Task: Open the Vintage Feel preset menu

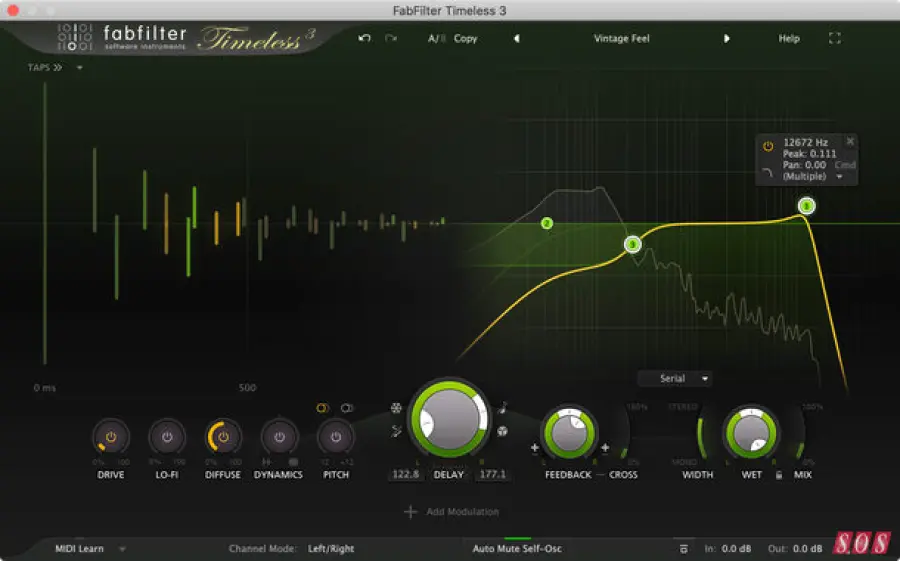Action: click(622, 38)
